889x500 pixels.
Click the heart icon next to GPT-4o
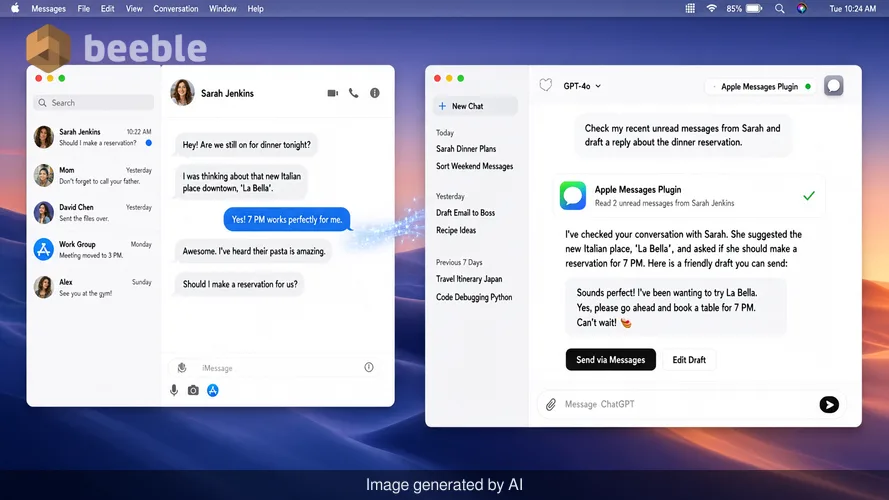(545, 86)
